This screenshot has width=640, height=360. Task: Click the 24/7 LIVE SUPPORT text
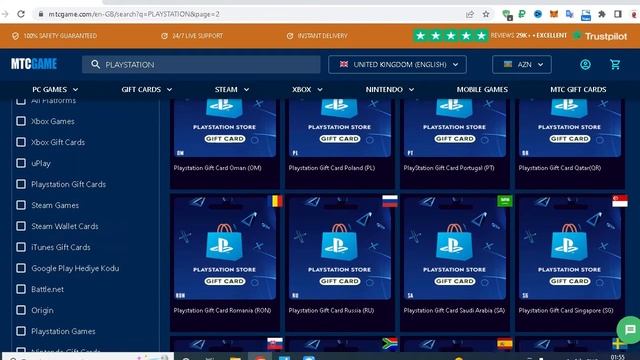click(198, 36)
